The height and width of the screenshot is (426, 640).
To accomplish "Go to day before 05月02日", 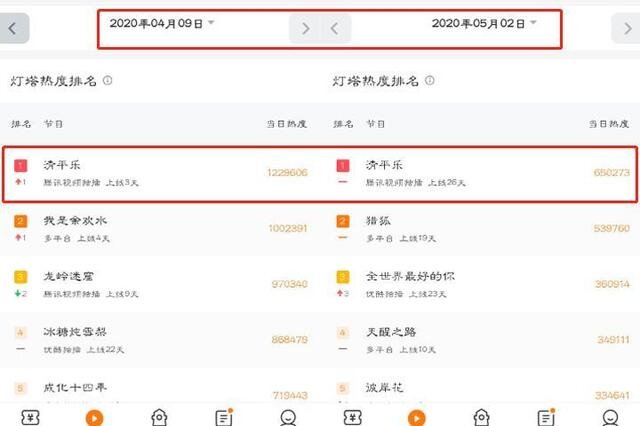I will (335, 28).
